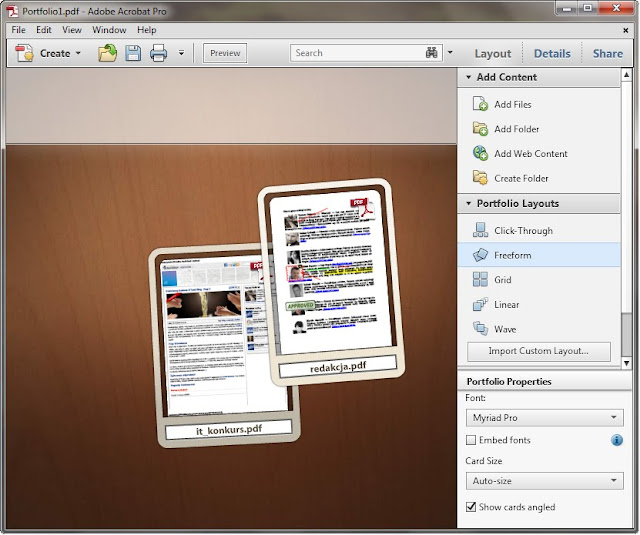
Task: Open the Window menu
Action: [x=109, y=30]
